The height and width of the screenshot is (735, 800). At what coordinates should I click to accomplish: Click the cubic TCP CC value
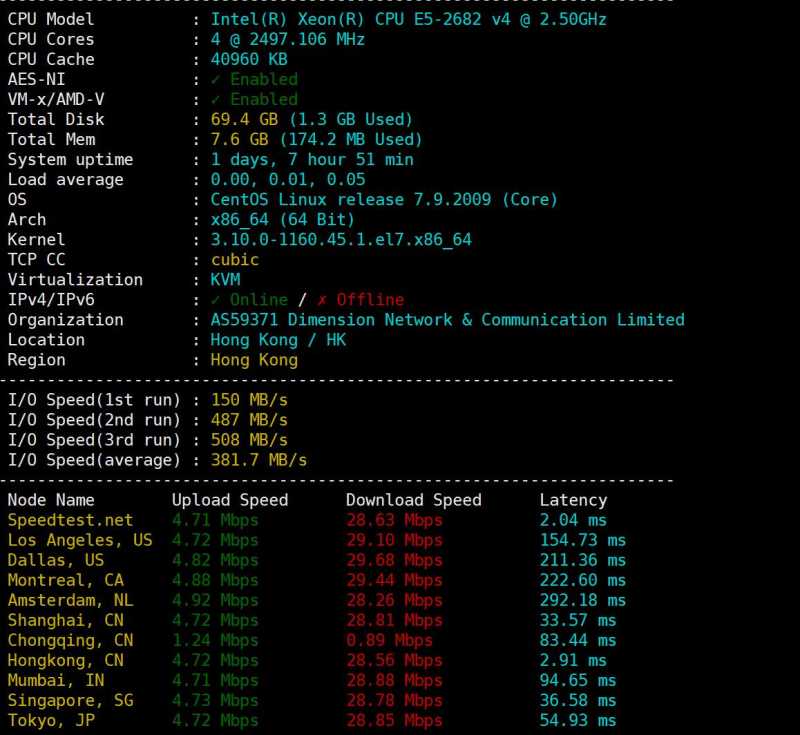pyautogui.click(x=234, y=259)
